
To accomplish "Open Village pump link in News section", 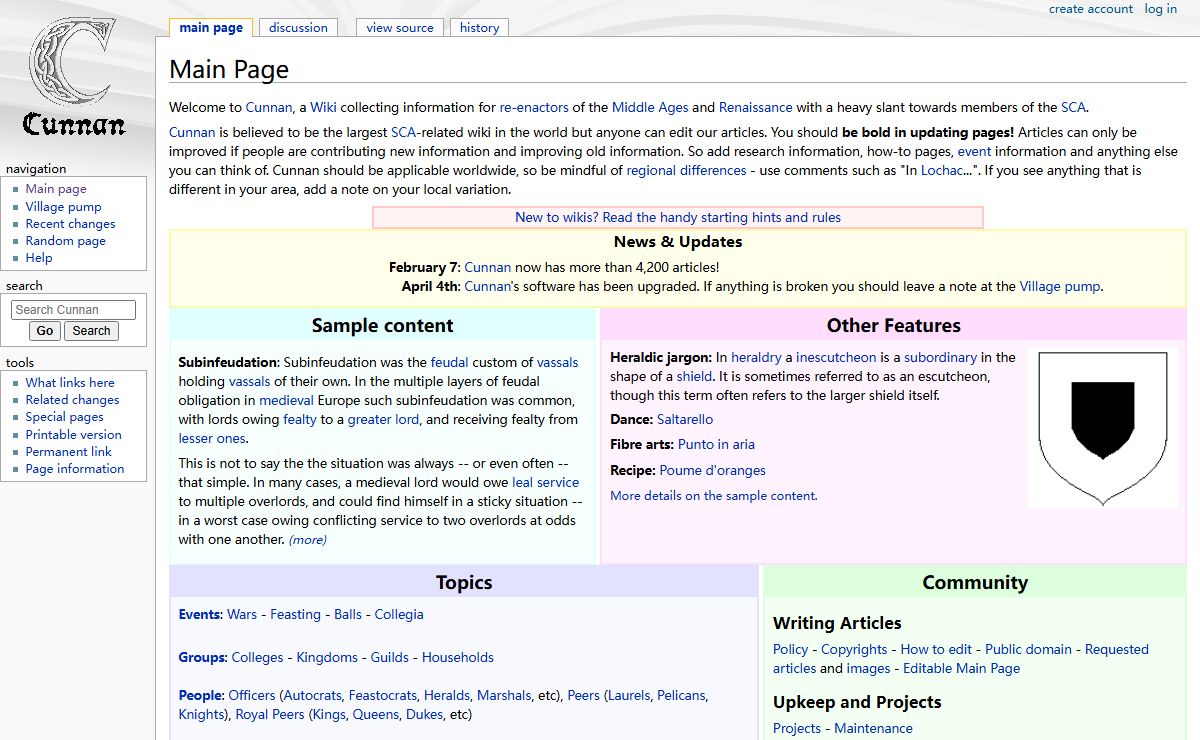I will (1060, 287).
